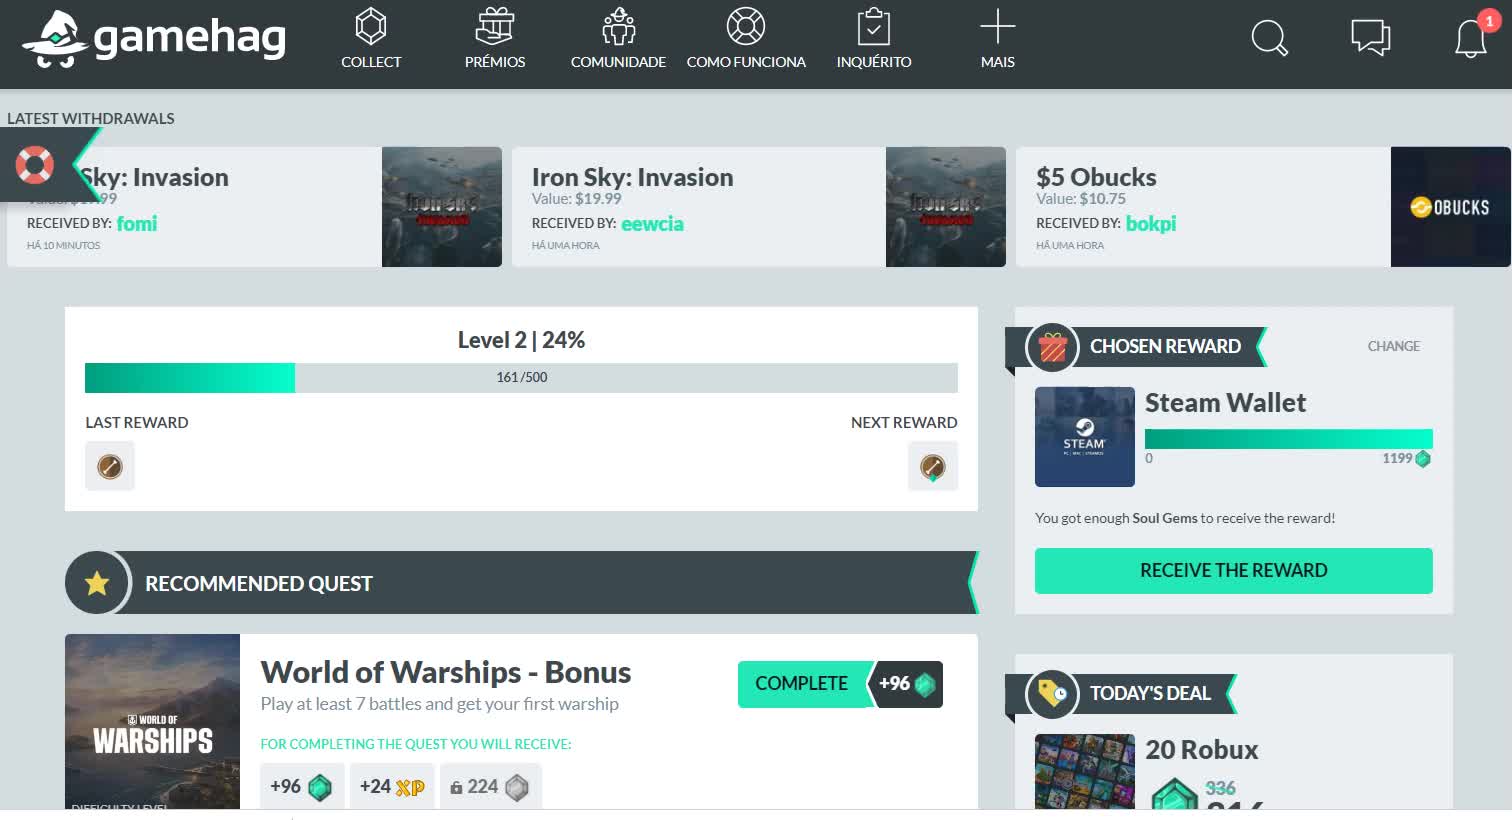Open the Inquérito survey page
Screen dimensions: 1512x820
click(x=874, y=40)
